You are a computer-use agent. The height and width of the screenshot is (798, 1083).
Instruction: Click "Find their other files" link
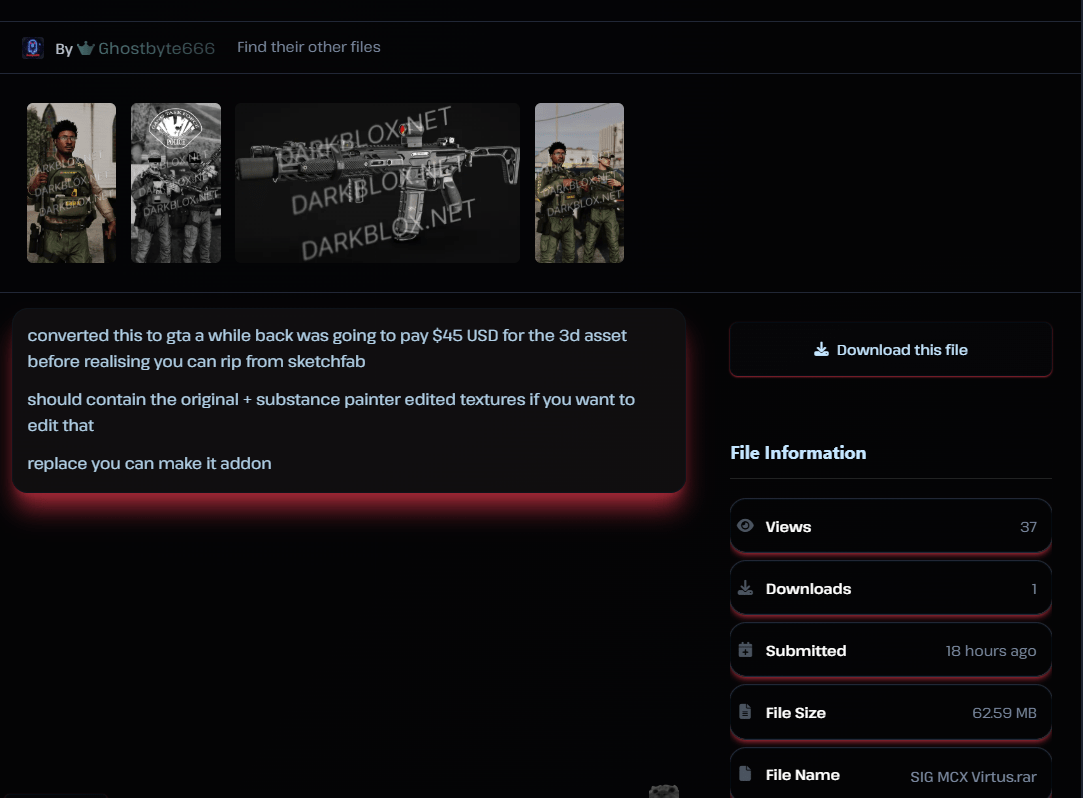(308, 47)
